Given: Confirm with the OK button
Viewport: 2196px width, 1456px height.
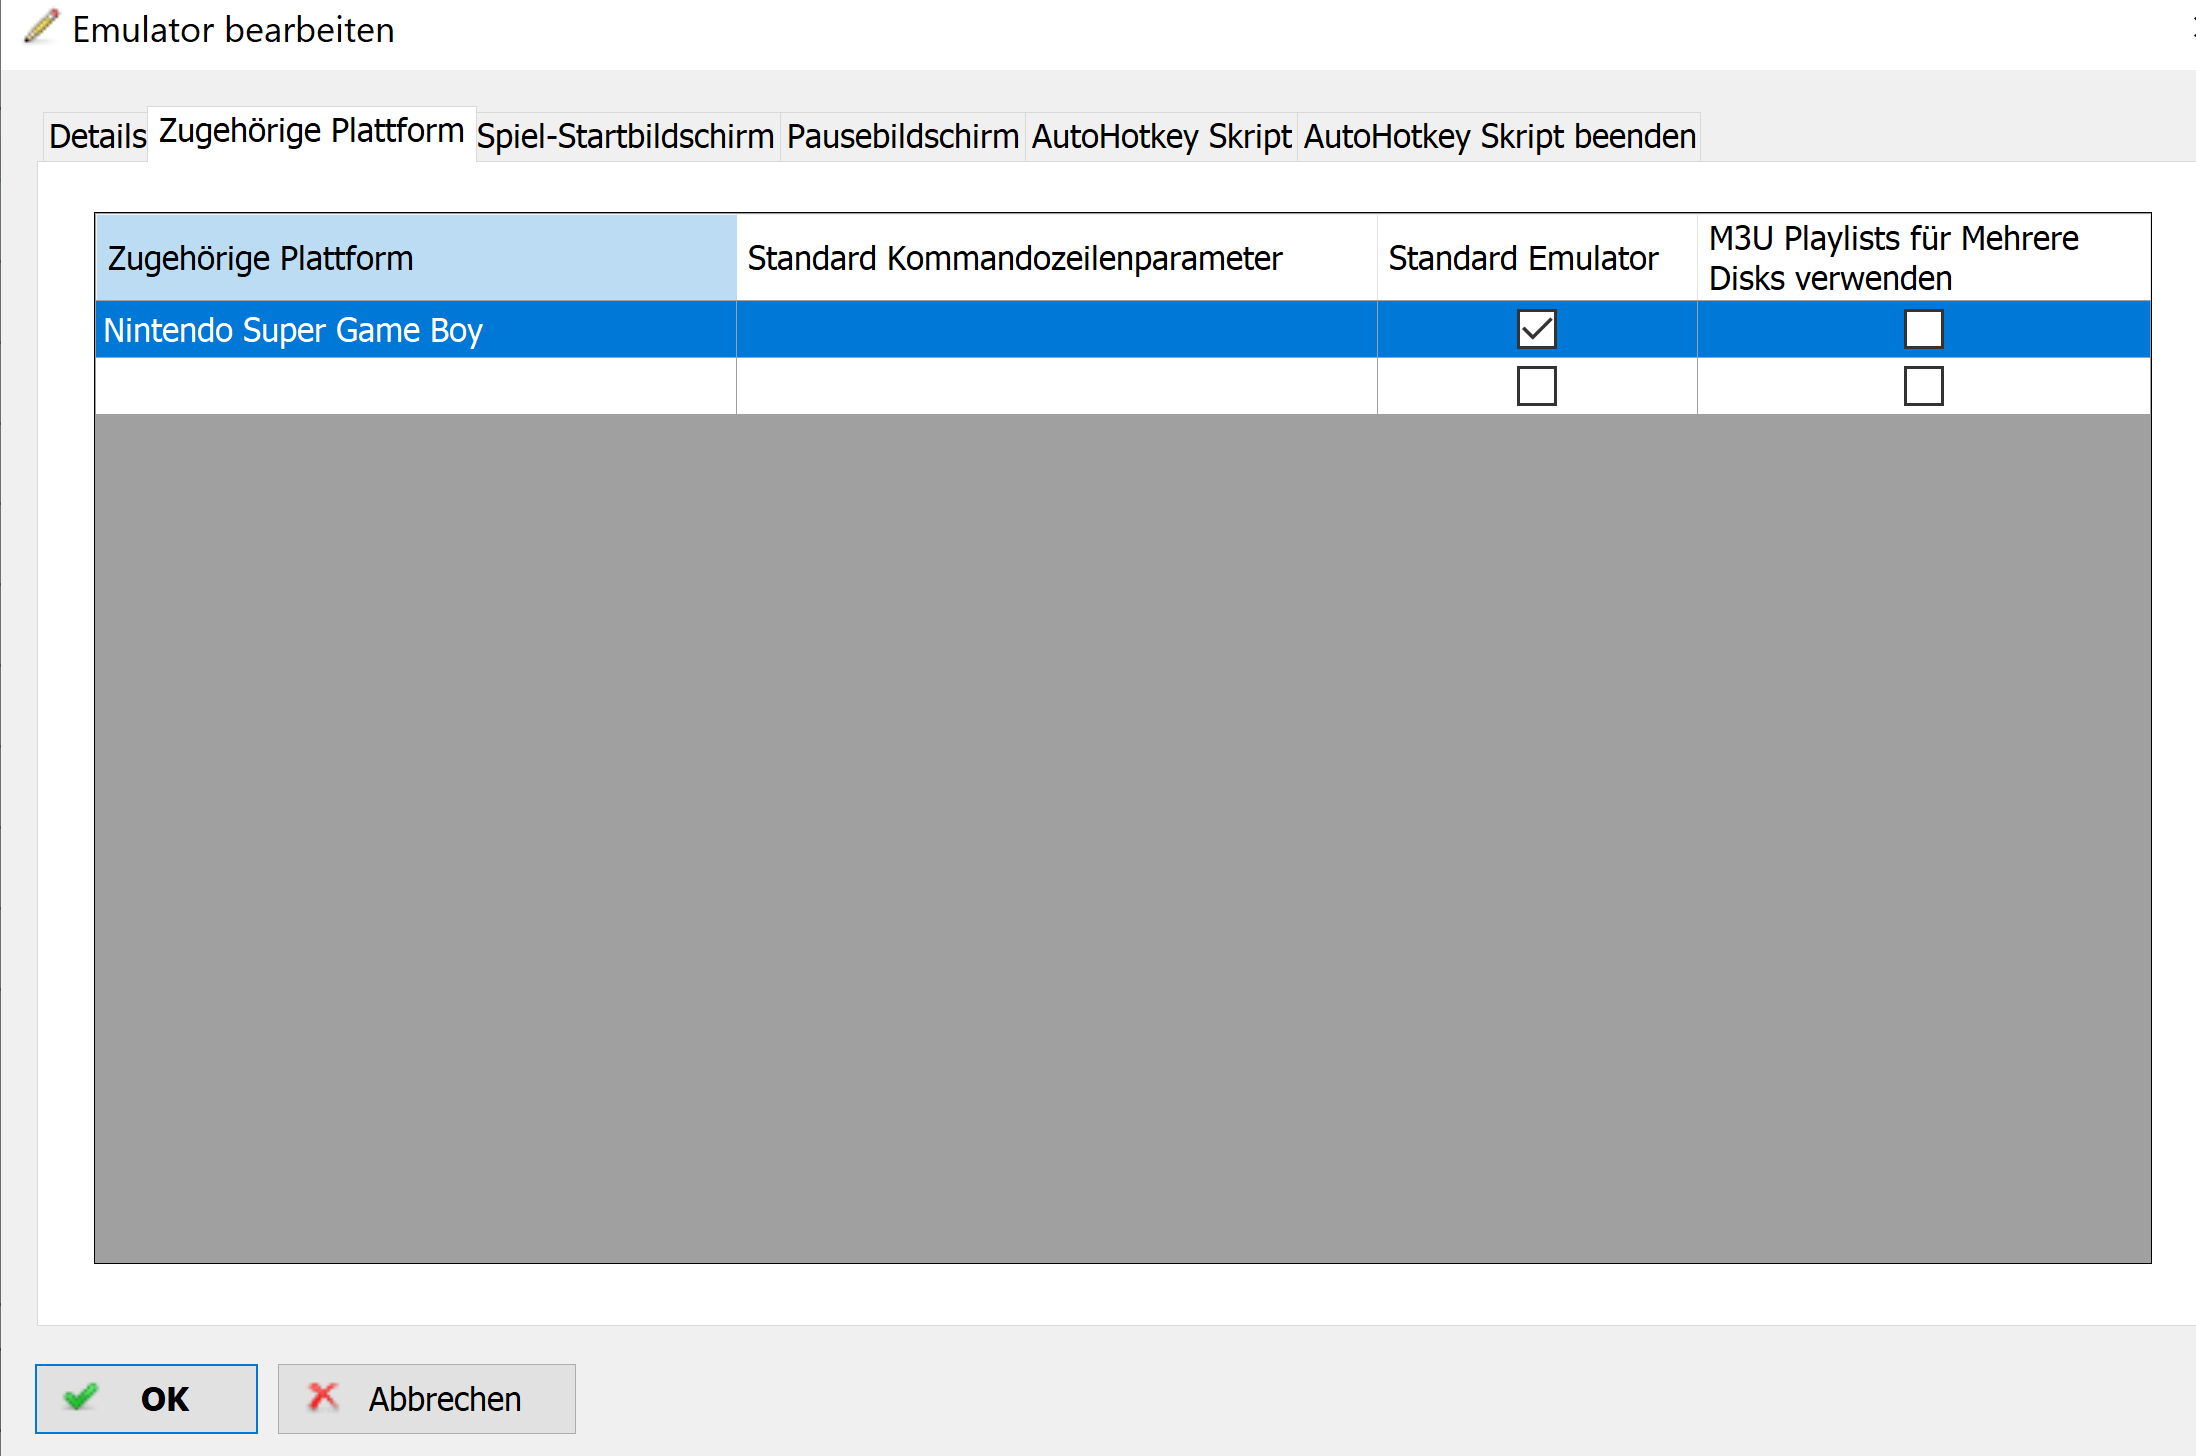Looking at the screenshot, I should point(146,1398).
